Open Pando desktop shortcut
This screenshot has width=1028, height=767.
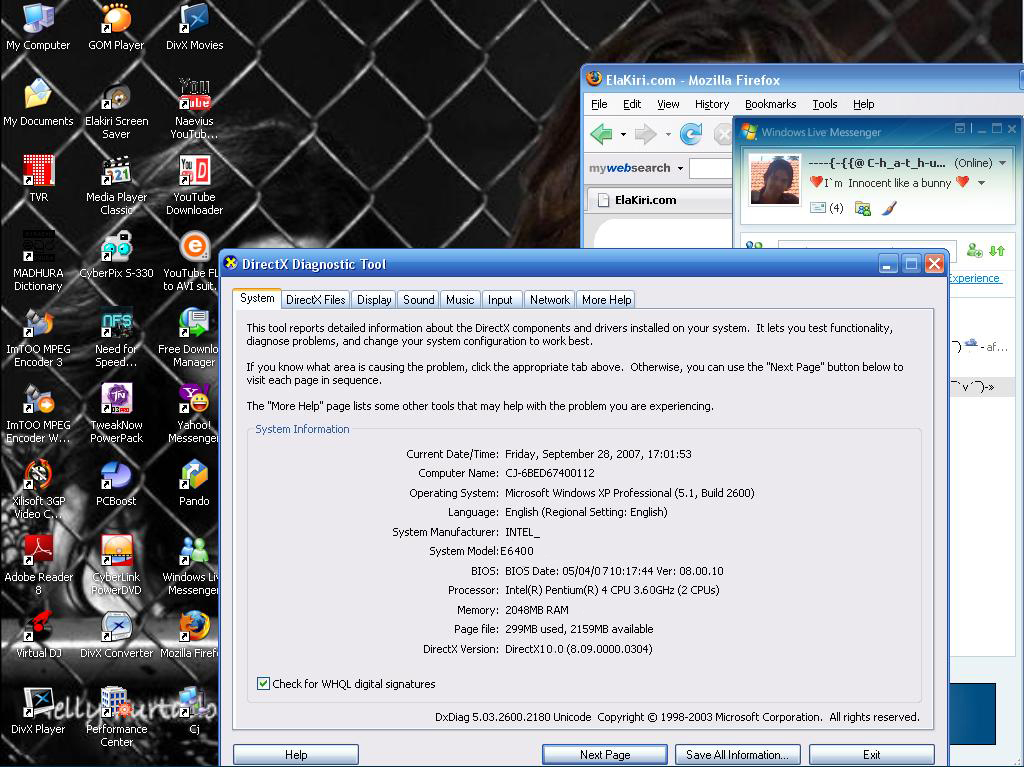194,484
